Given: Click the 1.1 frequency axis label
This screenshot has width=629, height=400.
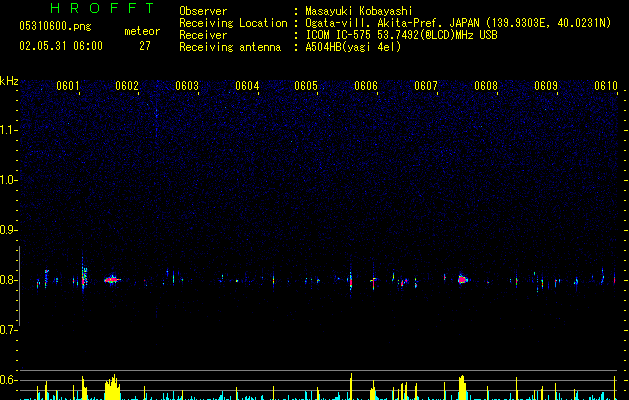Looking at the screenshot, I should [x=9, y=130].
